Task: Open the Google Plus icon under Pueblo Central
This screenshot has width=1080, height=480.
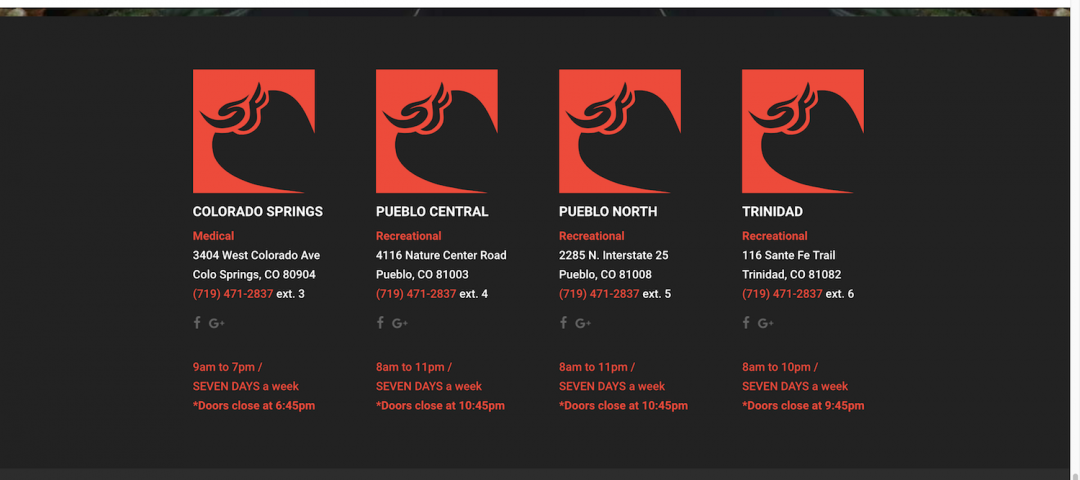Action: pyautogui.click(x=400, y=323)
